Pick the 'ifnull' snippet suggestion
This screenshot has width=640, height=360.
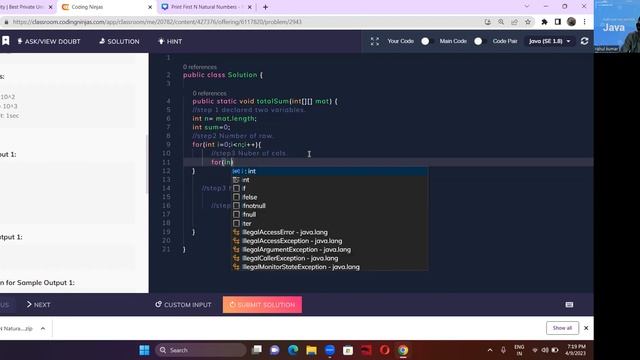329,214
